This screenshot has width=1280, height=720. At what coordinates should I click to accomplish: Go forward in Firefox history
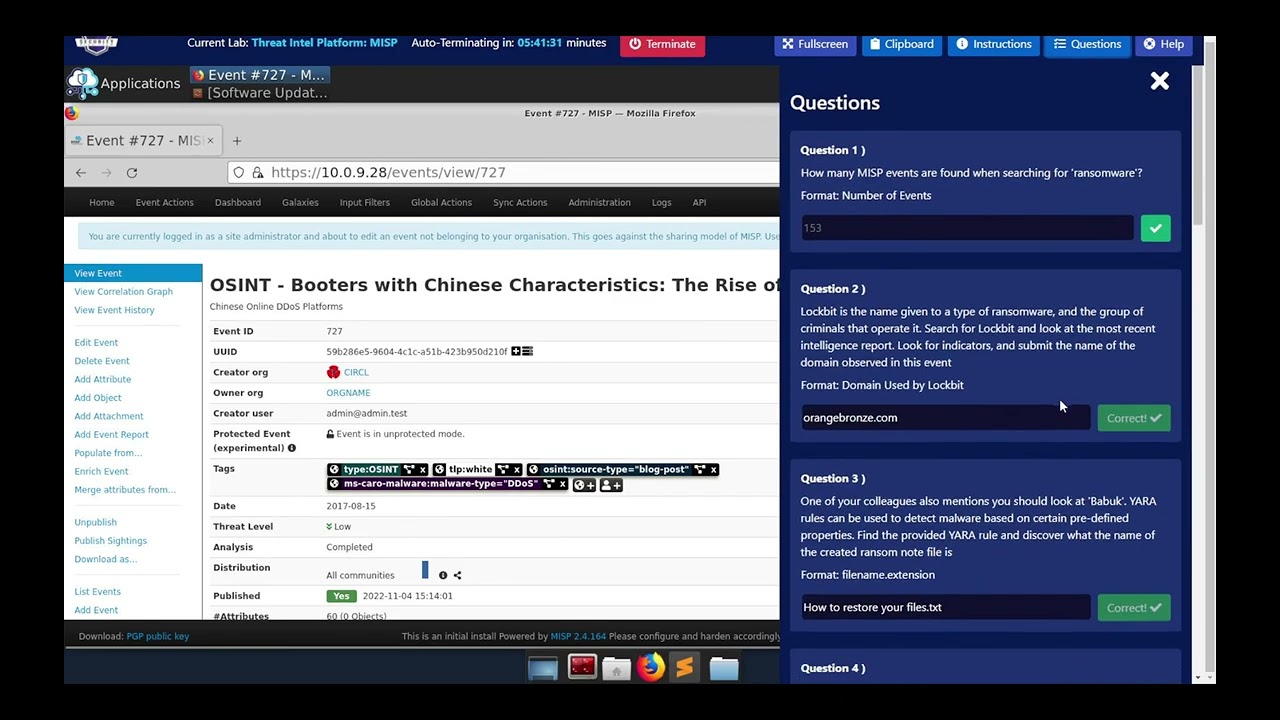point(106,173)
